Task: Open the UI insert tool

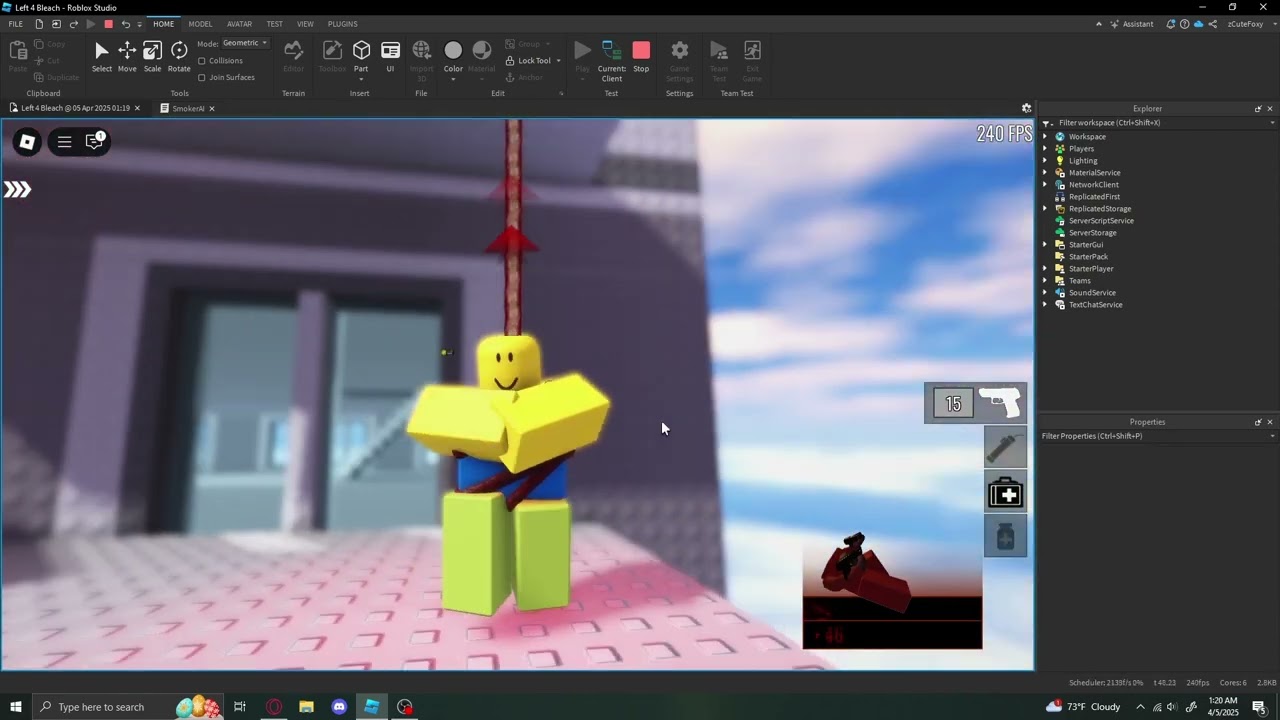Action: 390,56
